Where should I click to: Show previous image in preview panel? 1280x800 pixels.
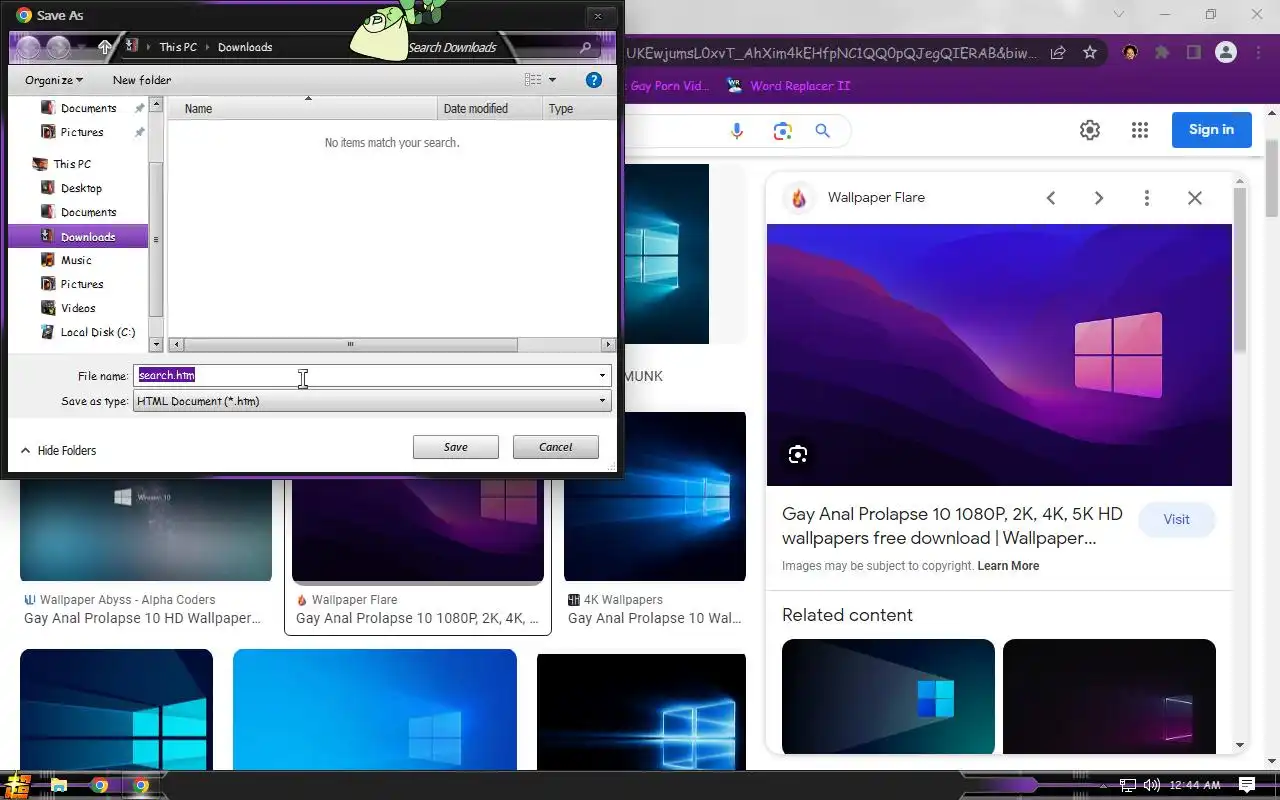(1051, 198)
